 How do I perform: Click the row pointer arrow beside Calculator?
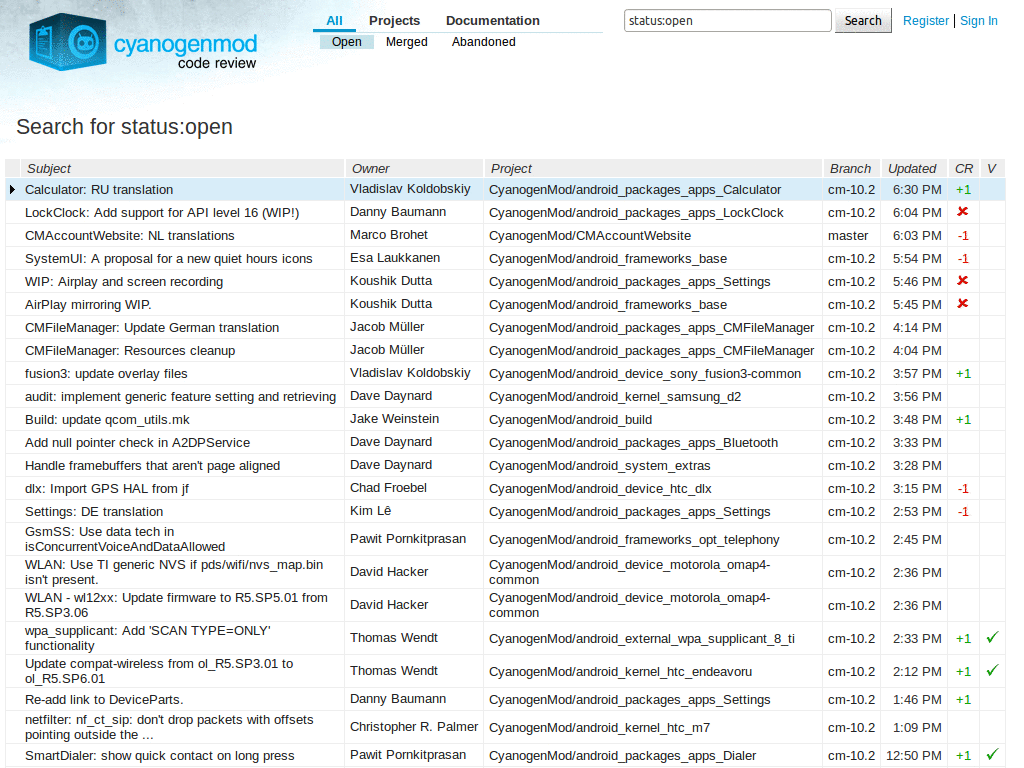[x=12, y=189]
